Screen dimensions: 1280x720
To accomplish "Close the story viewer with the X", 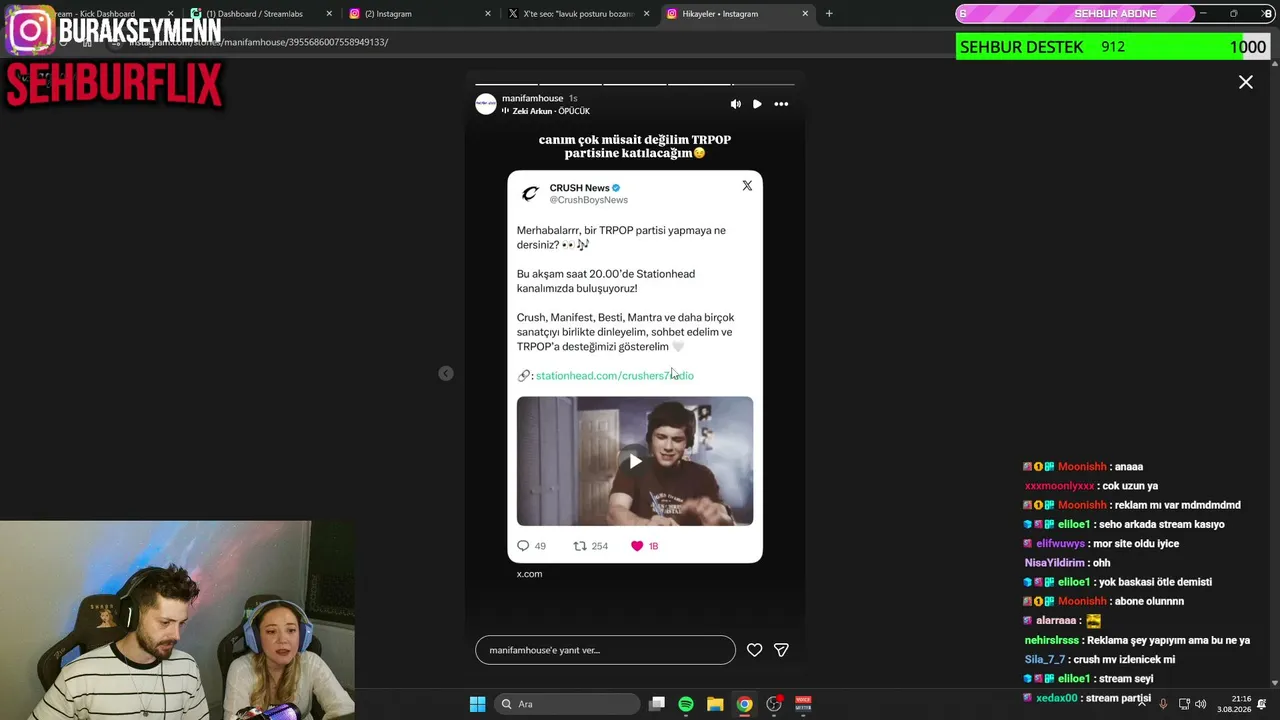I will [1246, 82].
